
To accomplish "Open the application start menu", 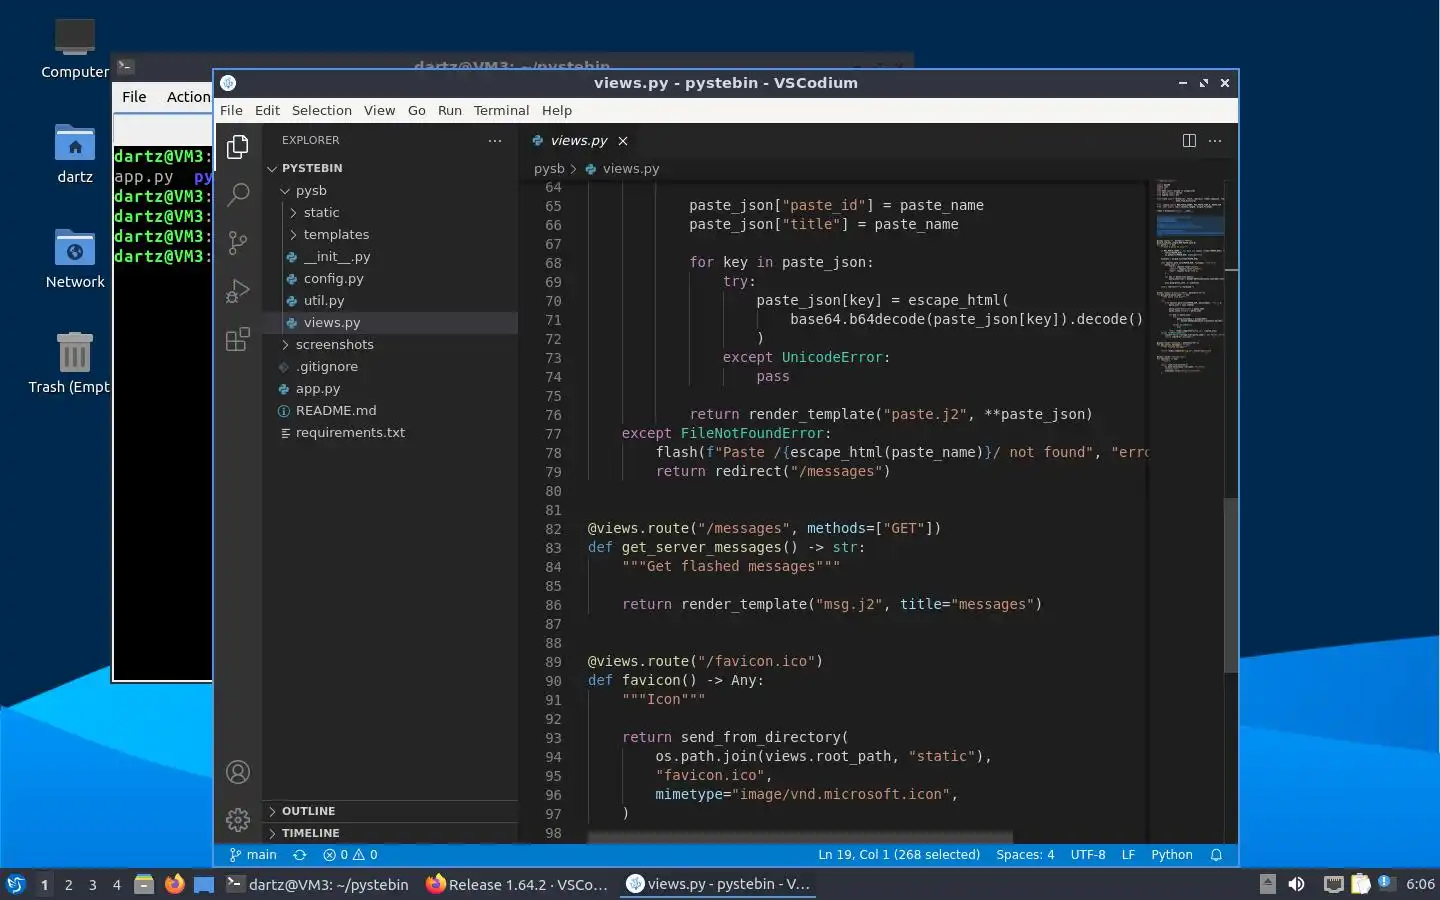I will [x=15, y=884].
